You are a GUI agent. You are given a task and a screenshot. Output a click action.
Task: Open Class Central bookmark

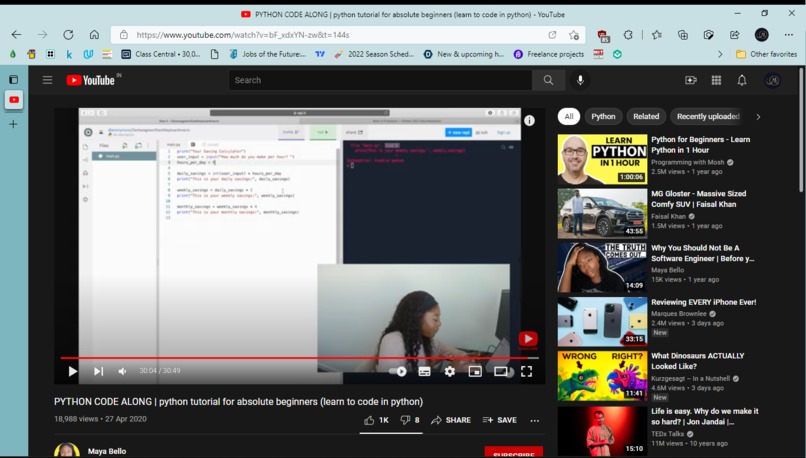161,54
